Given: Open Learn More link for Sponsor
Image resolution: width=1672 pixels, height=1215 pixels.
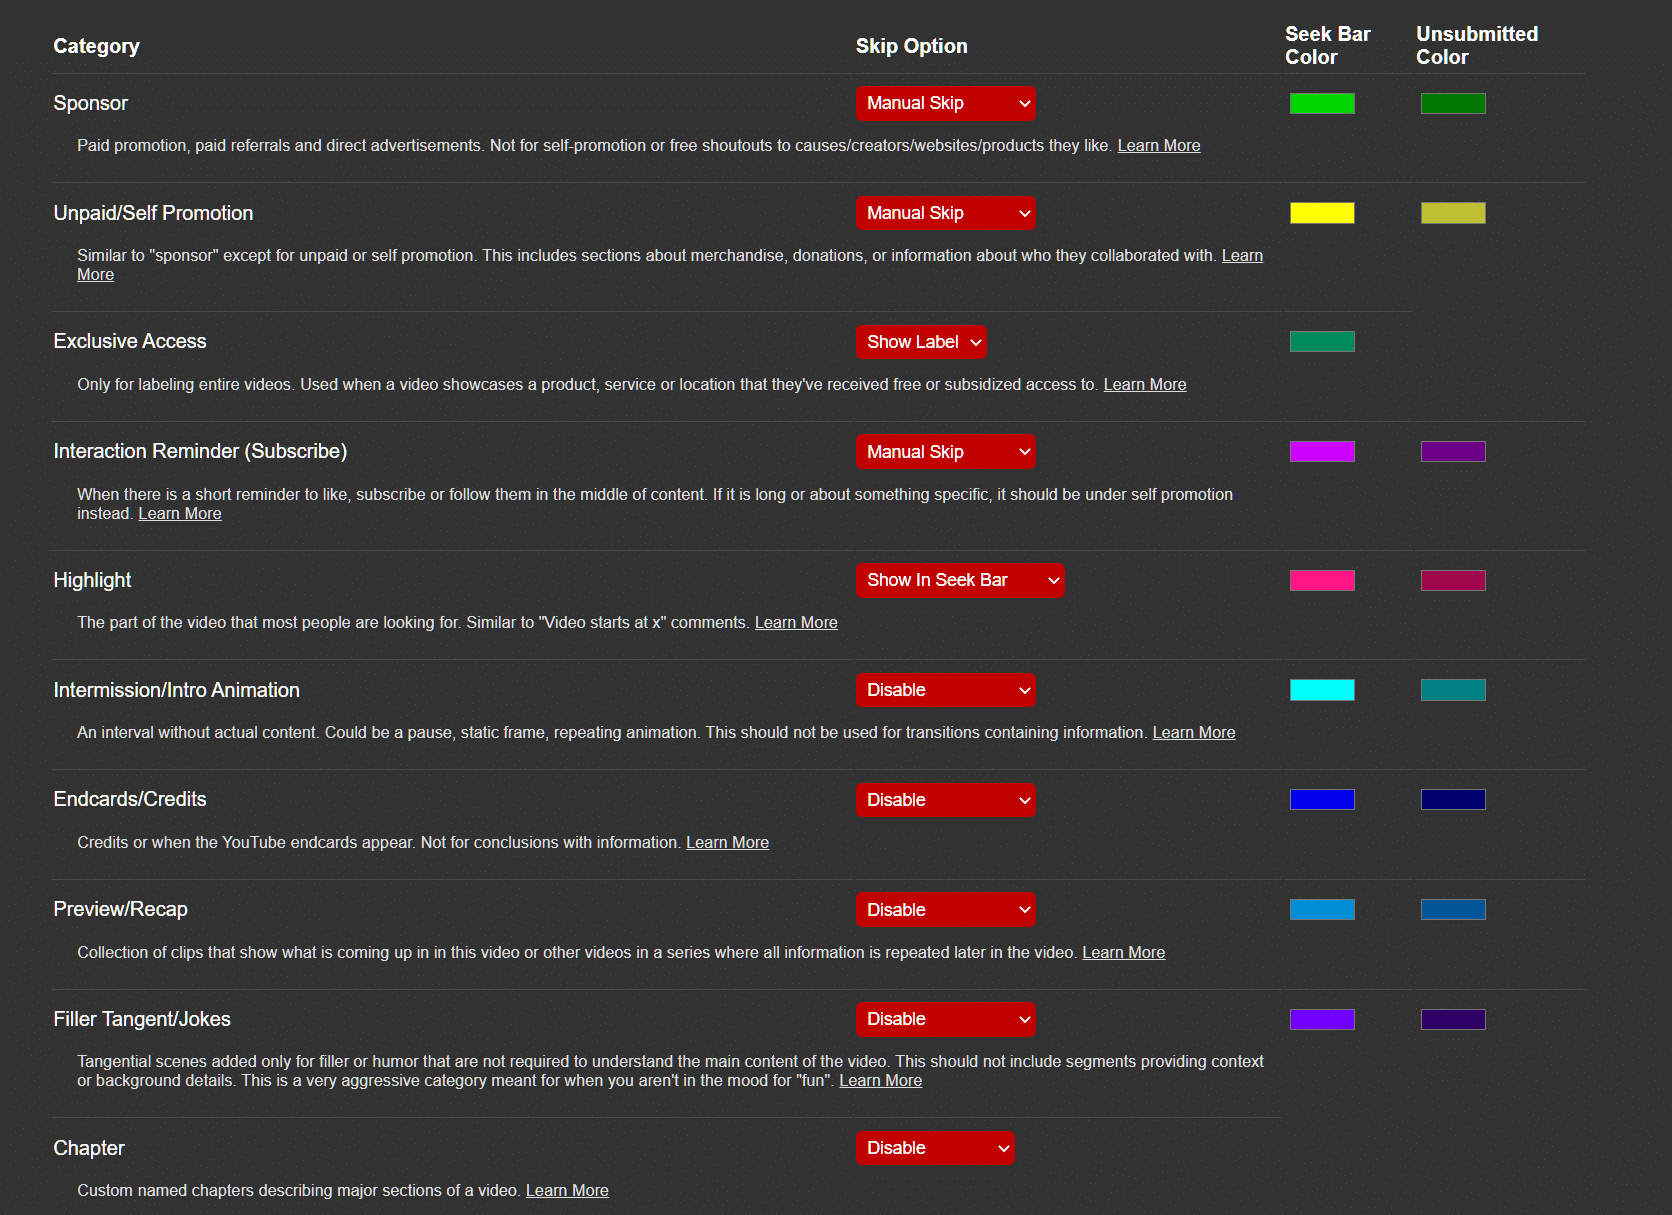Looking at the screenshot, I should (x=1158, y=146).
